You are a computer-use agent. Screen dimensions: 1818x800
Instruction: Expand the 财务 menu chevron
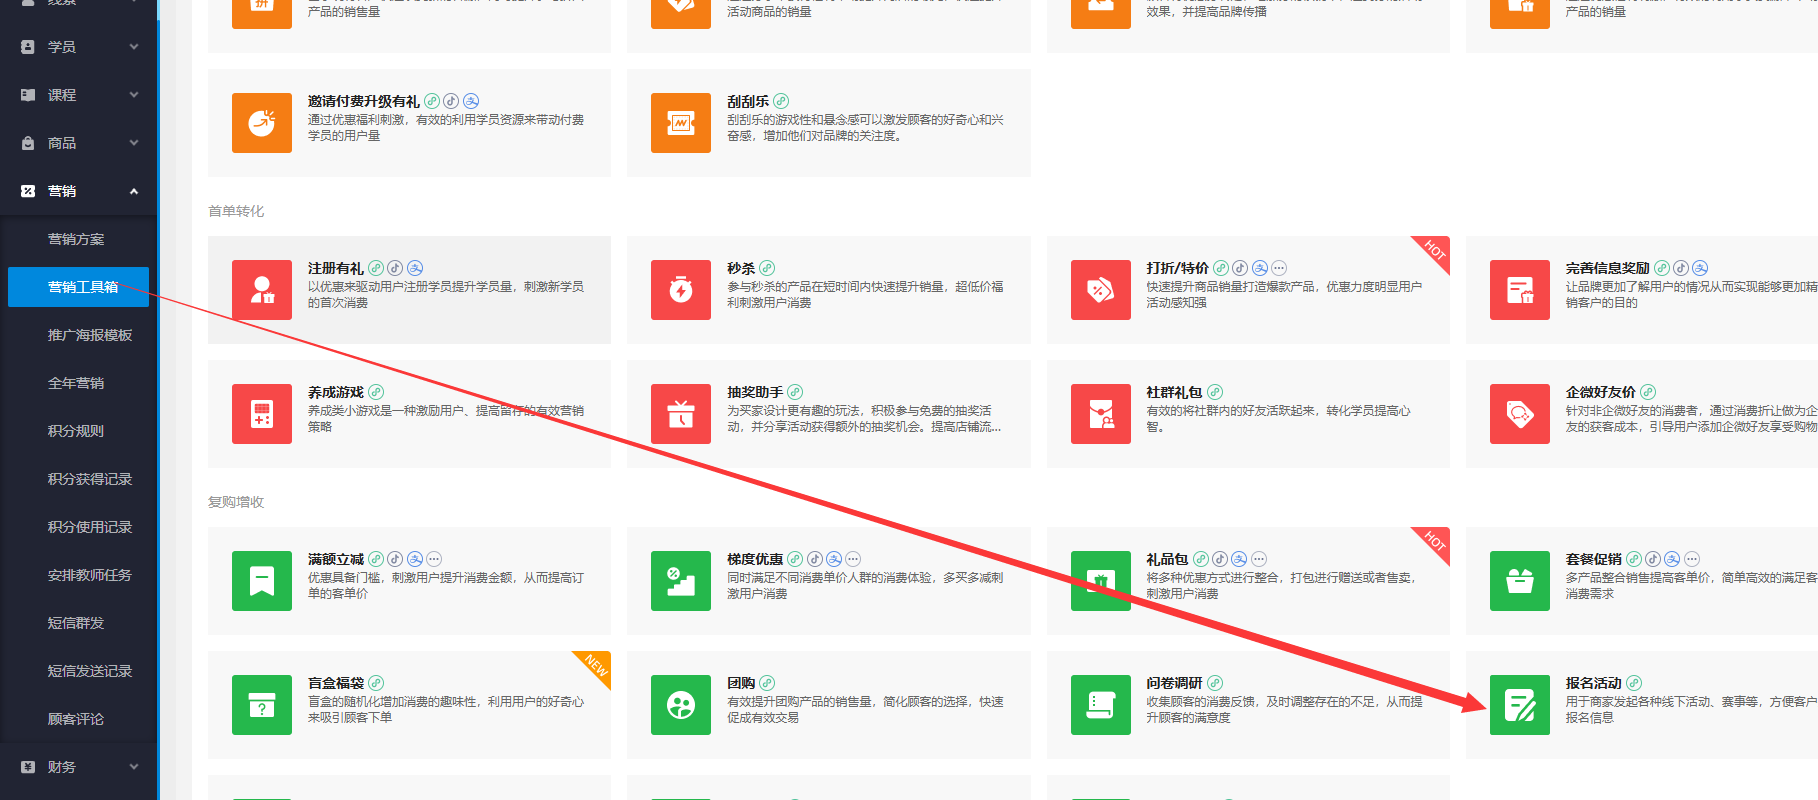tap(134, 767)
